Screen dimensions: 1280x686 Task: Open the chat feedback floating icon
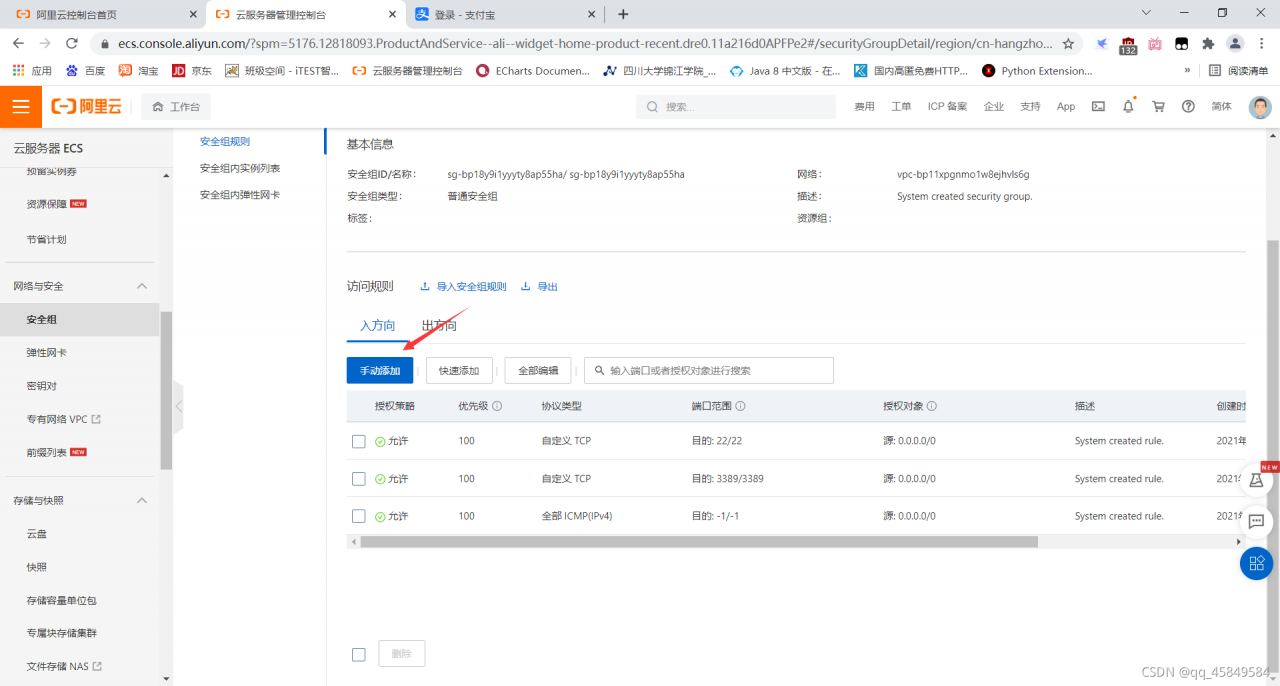1256,521
